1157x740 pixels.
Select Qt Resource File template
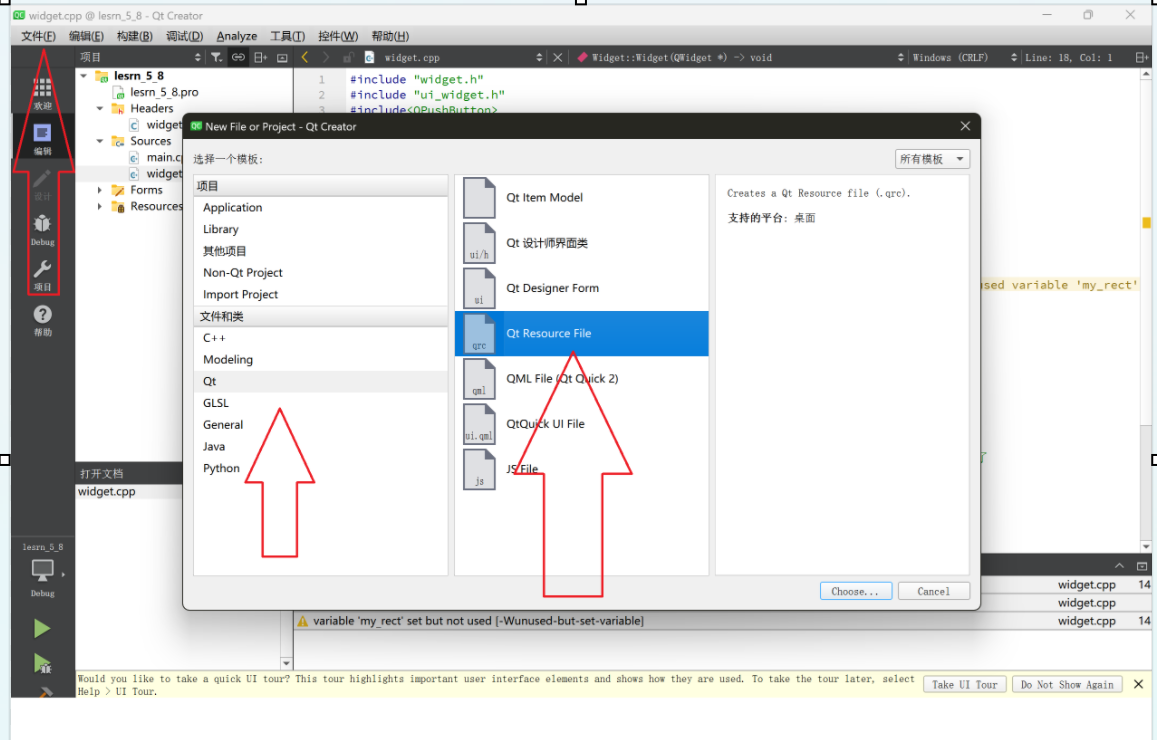pos(581,333)
